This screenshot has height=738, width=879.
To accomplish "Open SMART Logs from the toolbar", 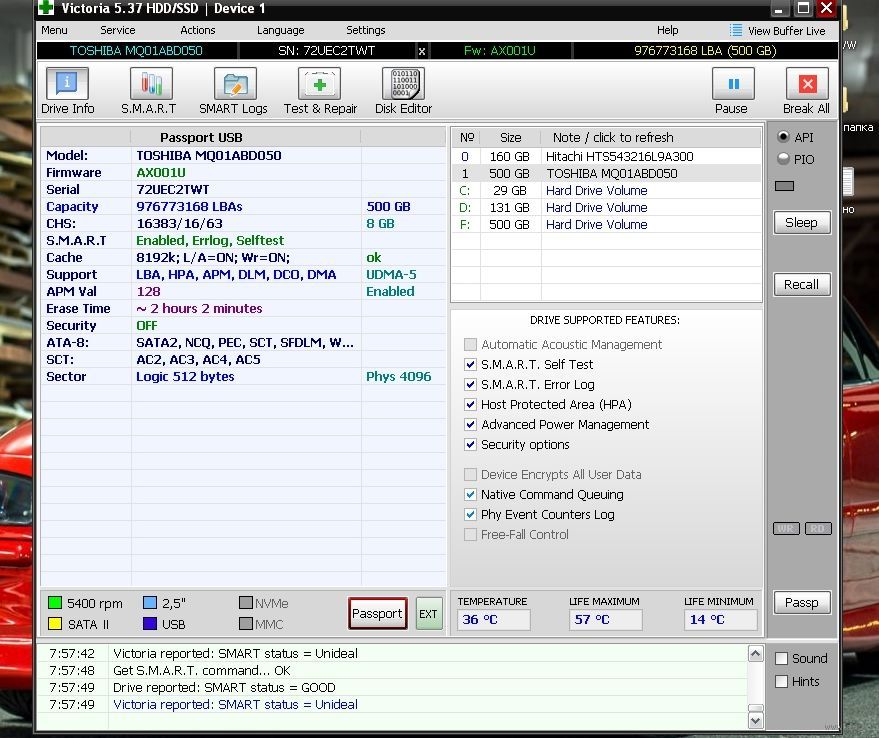I will (x=234, y=91).
